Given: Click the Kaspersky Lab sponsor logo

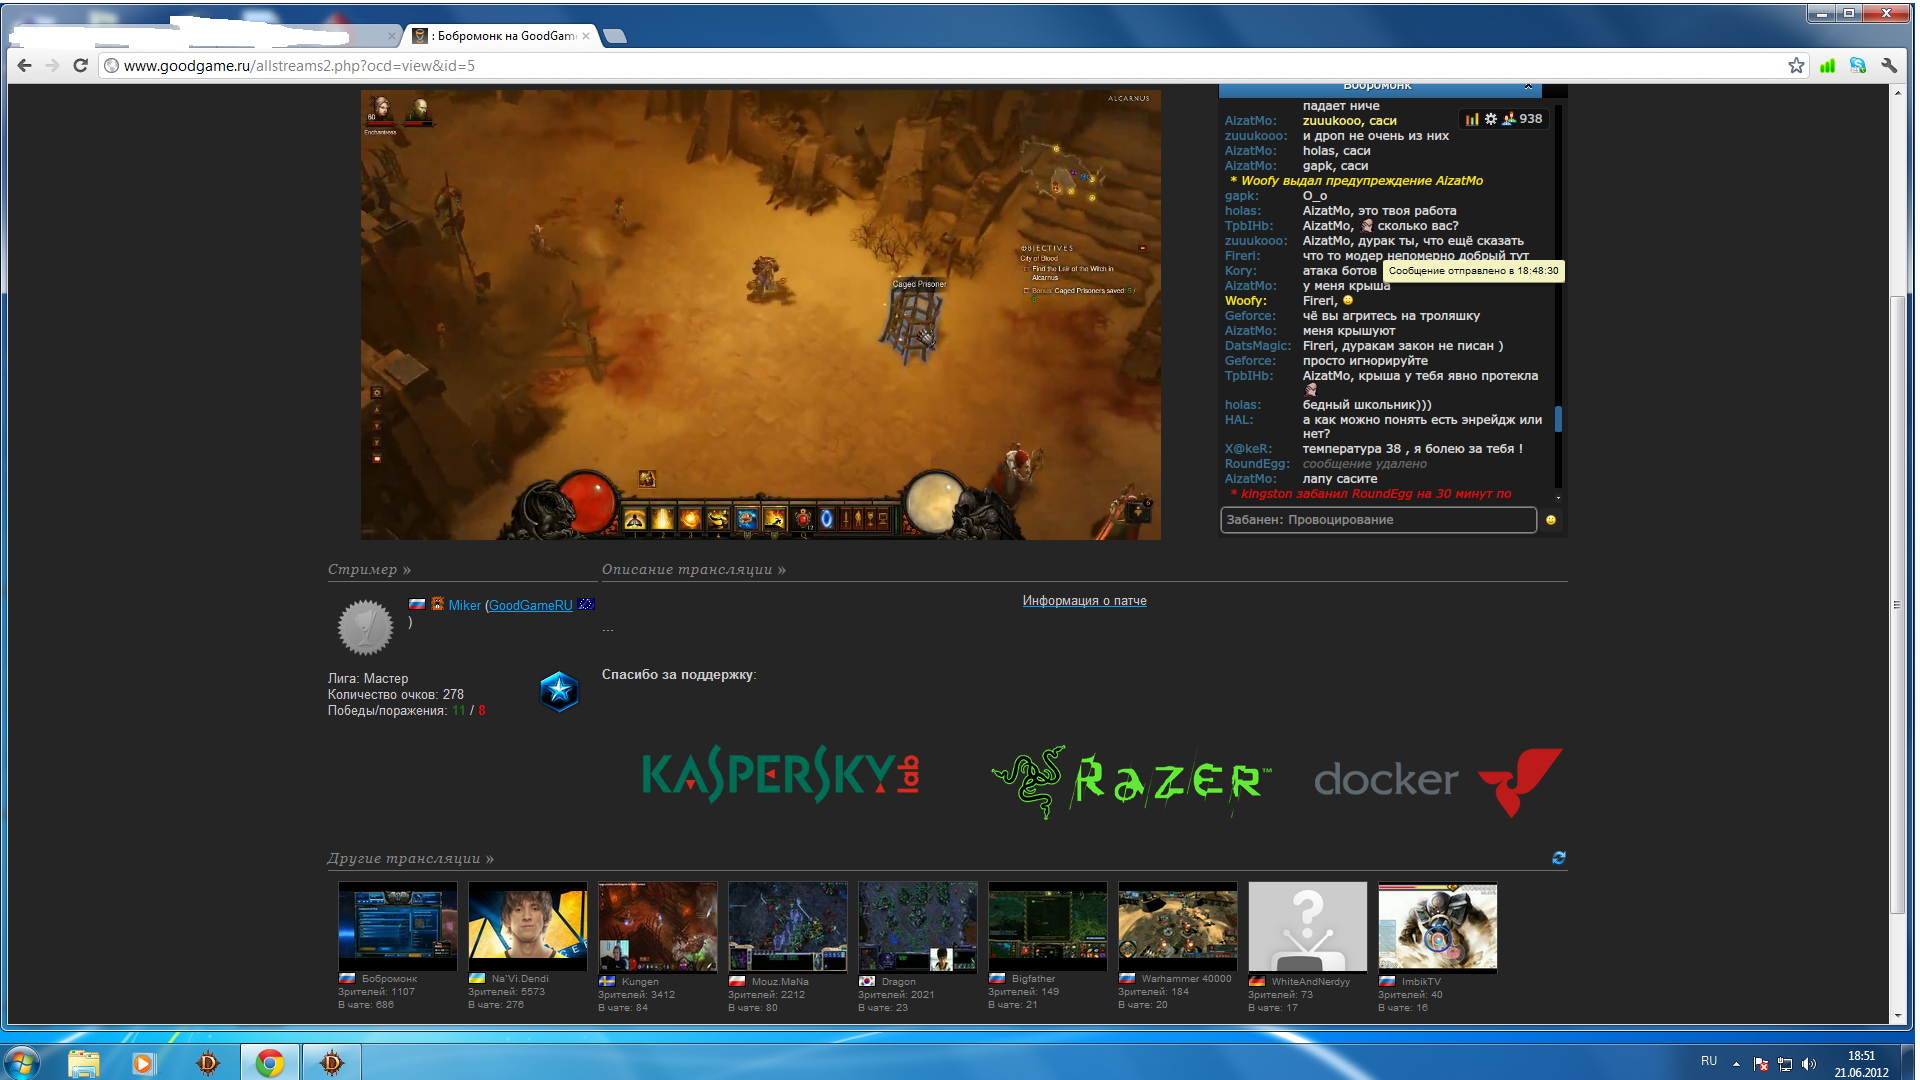Looking at the screenshot, I should (781, 775).
